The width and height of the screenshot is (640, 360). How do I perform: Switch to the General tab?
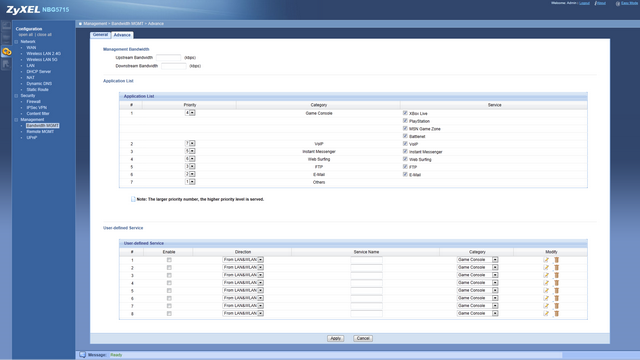(100, 35)
